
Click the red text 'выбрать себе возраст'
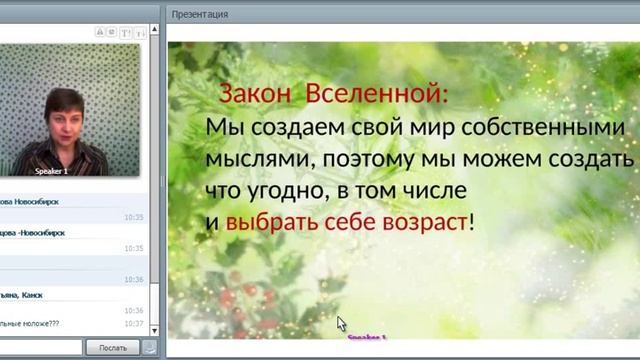(x=346, y=222)
